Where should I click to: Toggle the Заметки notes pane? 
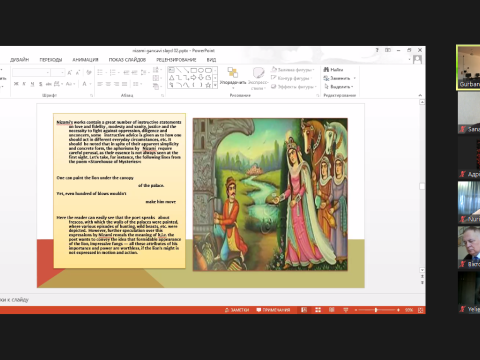coord(237,310)
